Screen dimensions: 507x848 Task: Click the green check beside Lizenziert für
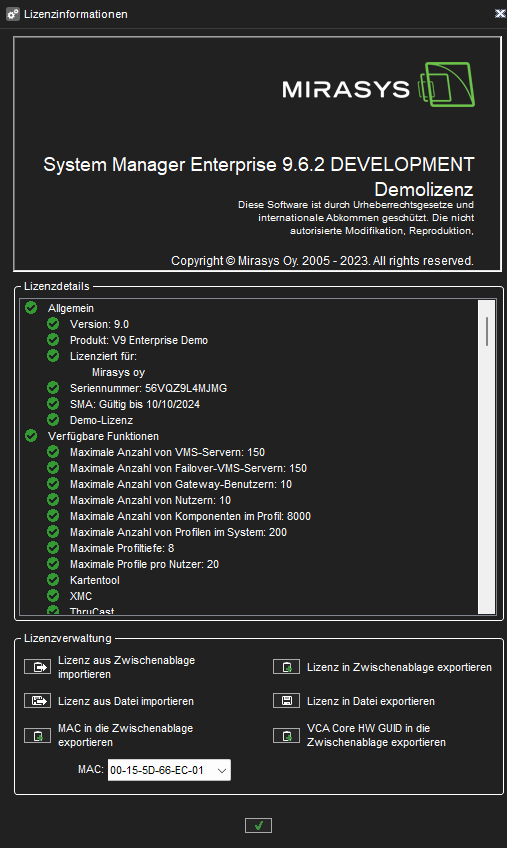click(x=53, y=356)
